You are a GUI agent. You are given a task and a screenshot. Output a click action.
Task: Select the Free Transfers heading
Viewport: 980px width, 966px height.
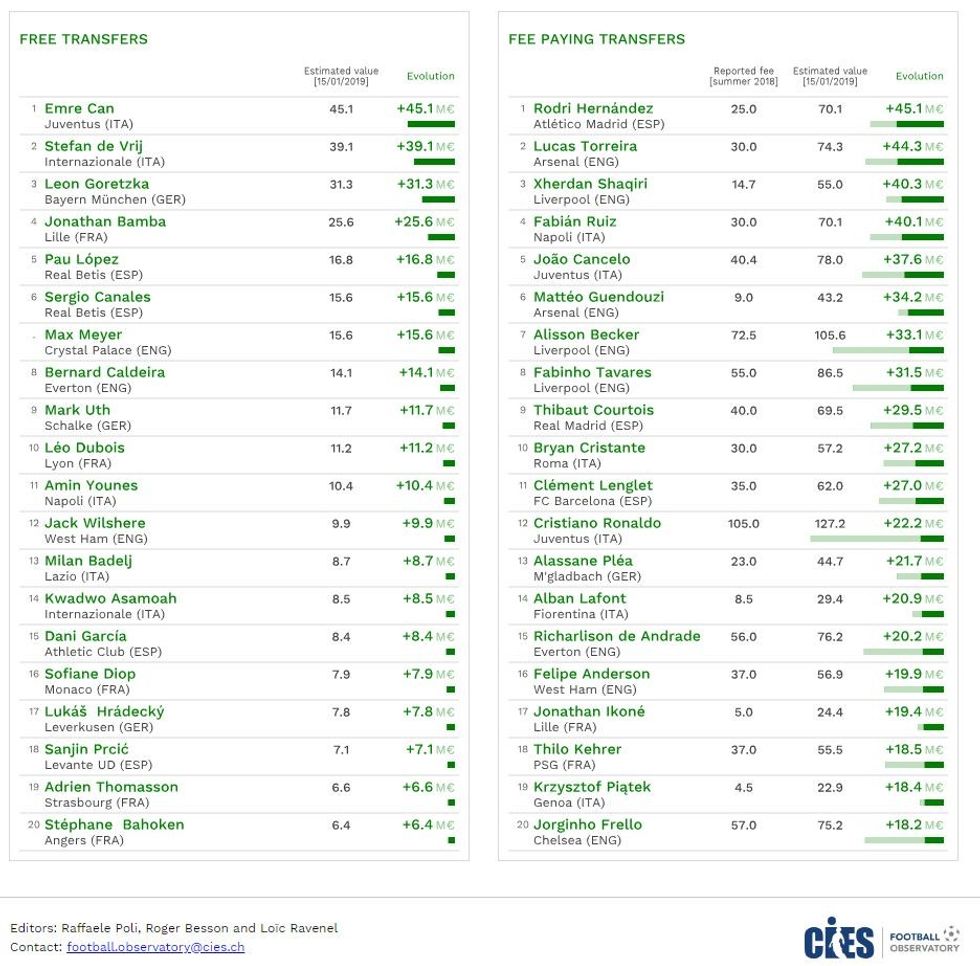(83, 39)
